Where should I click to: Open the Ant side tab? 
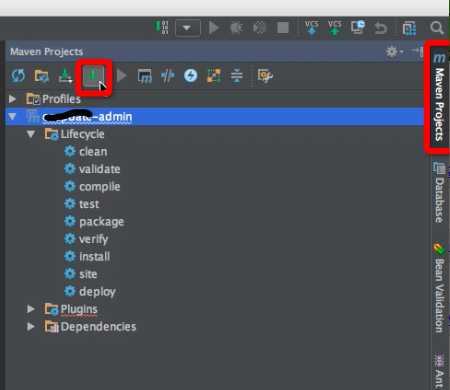[439, 371]
